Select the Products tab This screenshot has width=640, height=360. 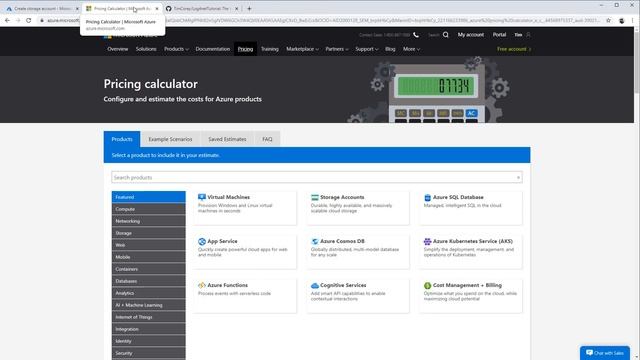coord(122,139)
